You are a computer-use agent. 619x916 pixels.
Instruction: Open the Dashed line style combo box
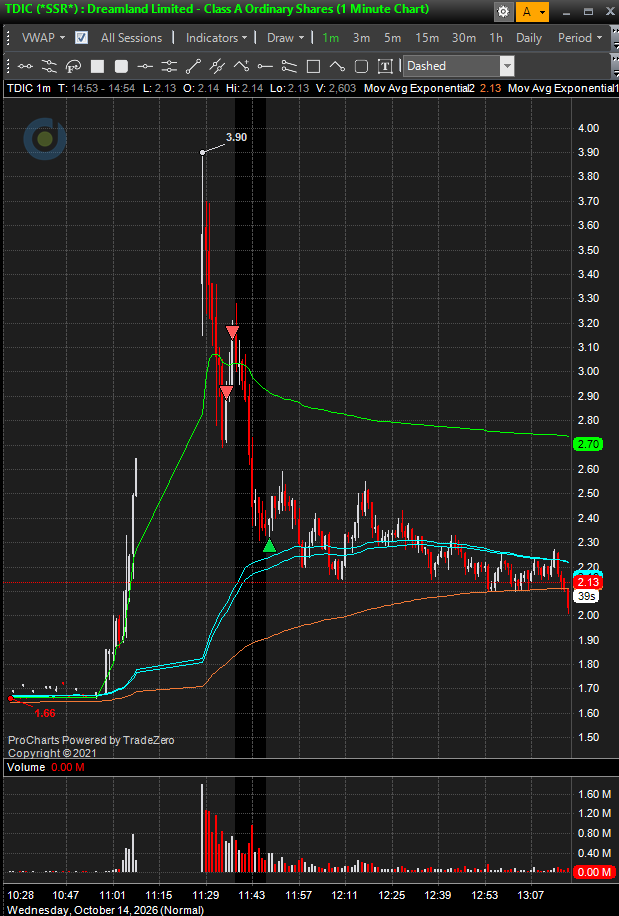458,66
